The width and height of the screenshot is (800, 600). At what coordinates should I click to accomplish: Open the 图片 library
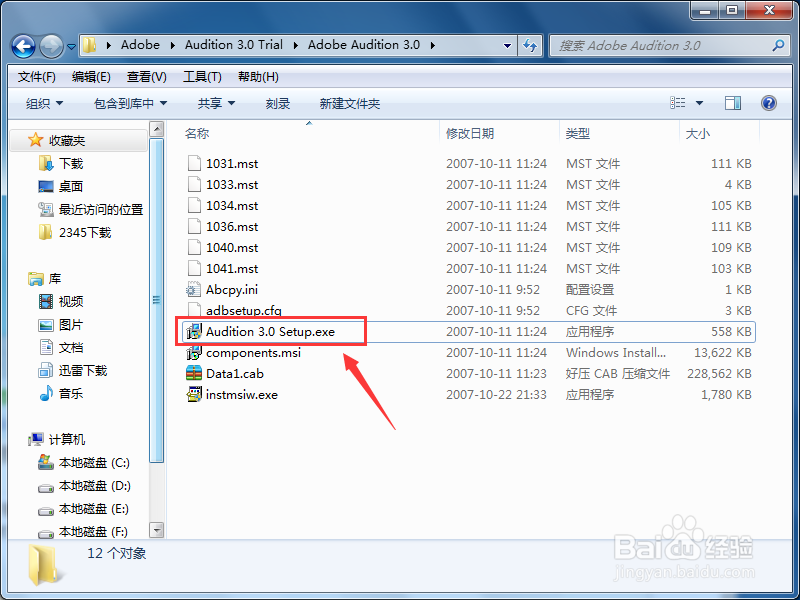click(x=60, y=324)
